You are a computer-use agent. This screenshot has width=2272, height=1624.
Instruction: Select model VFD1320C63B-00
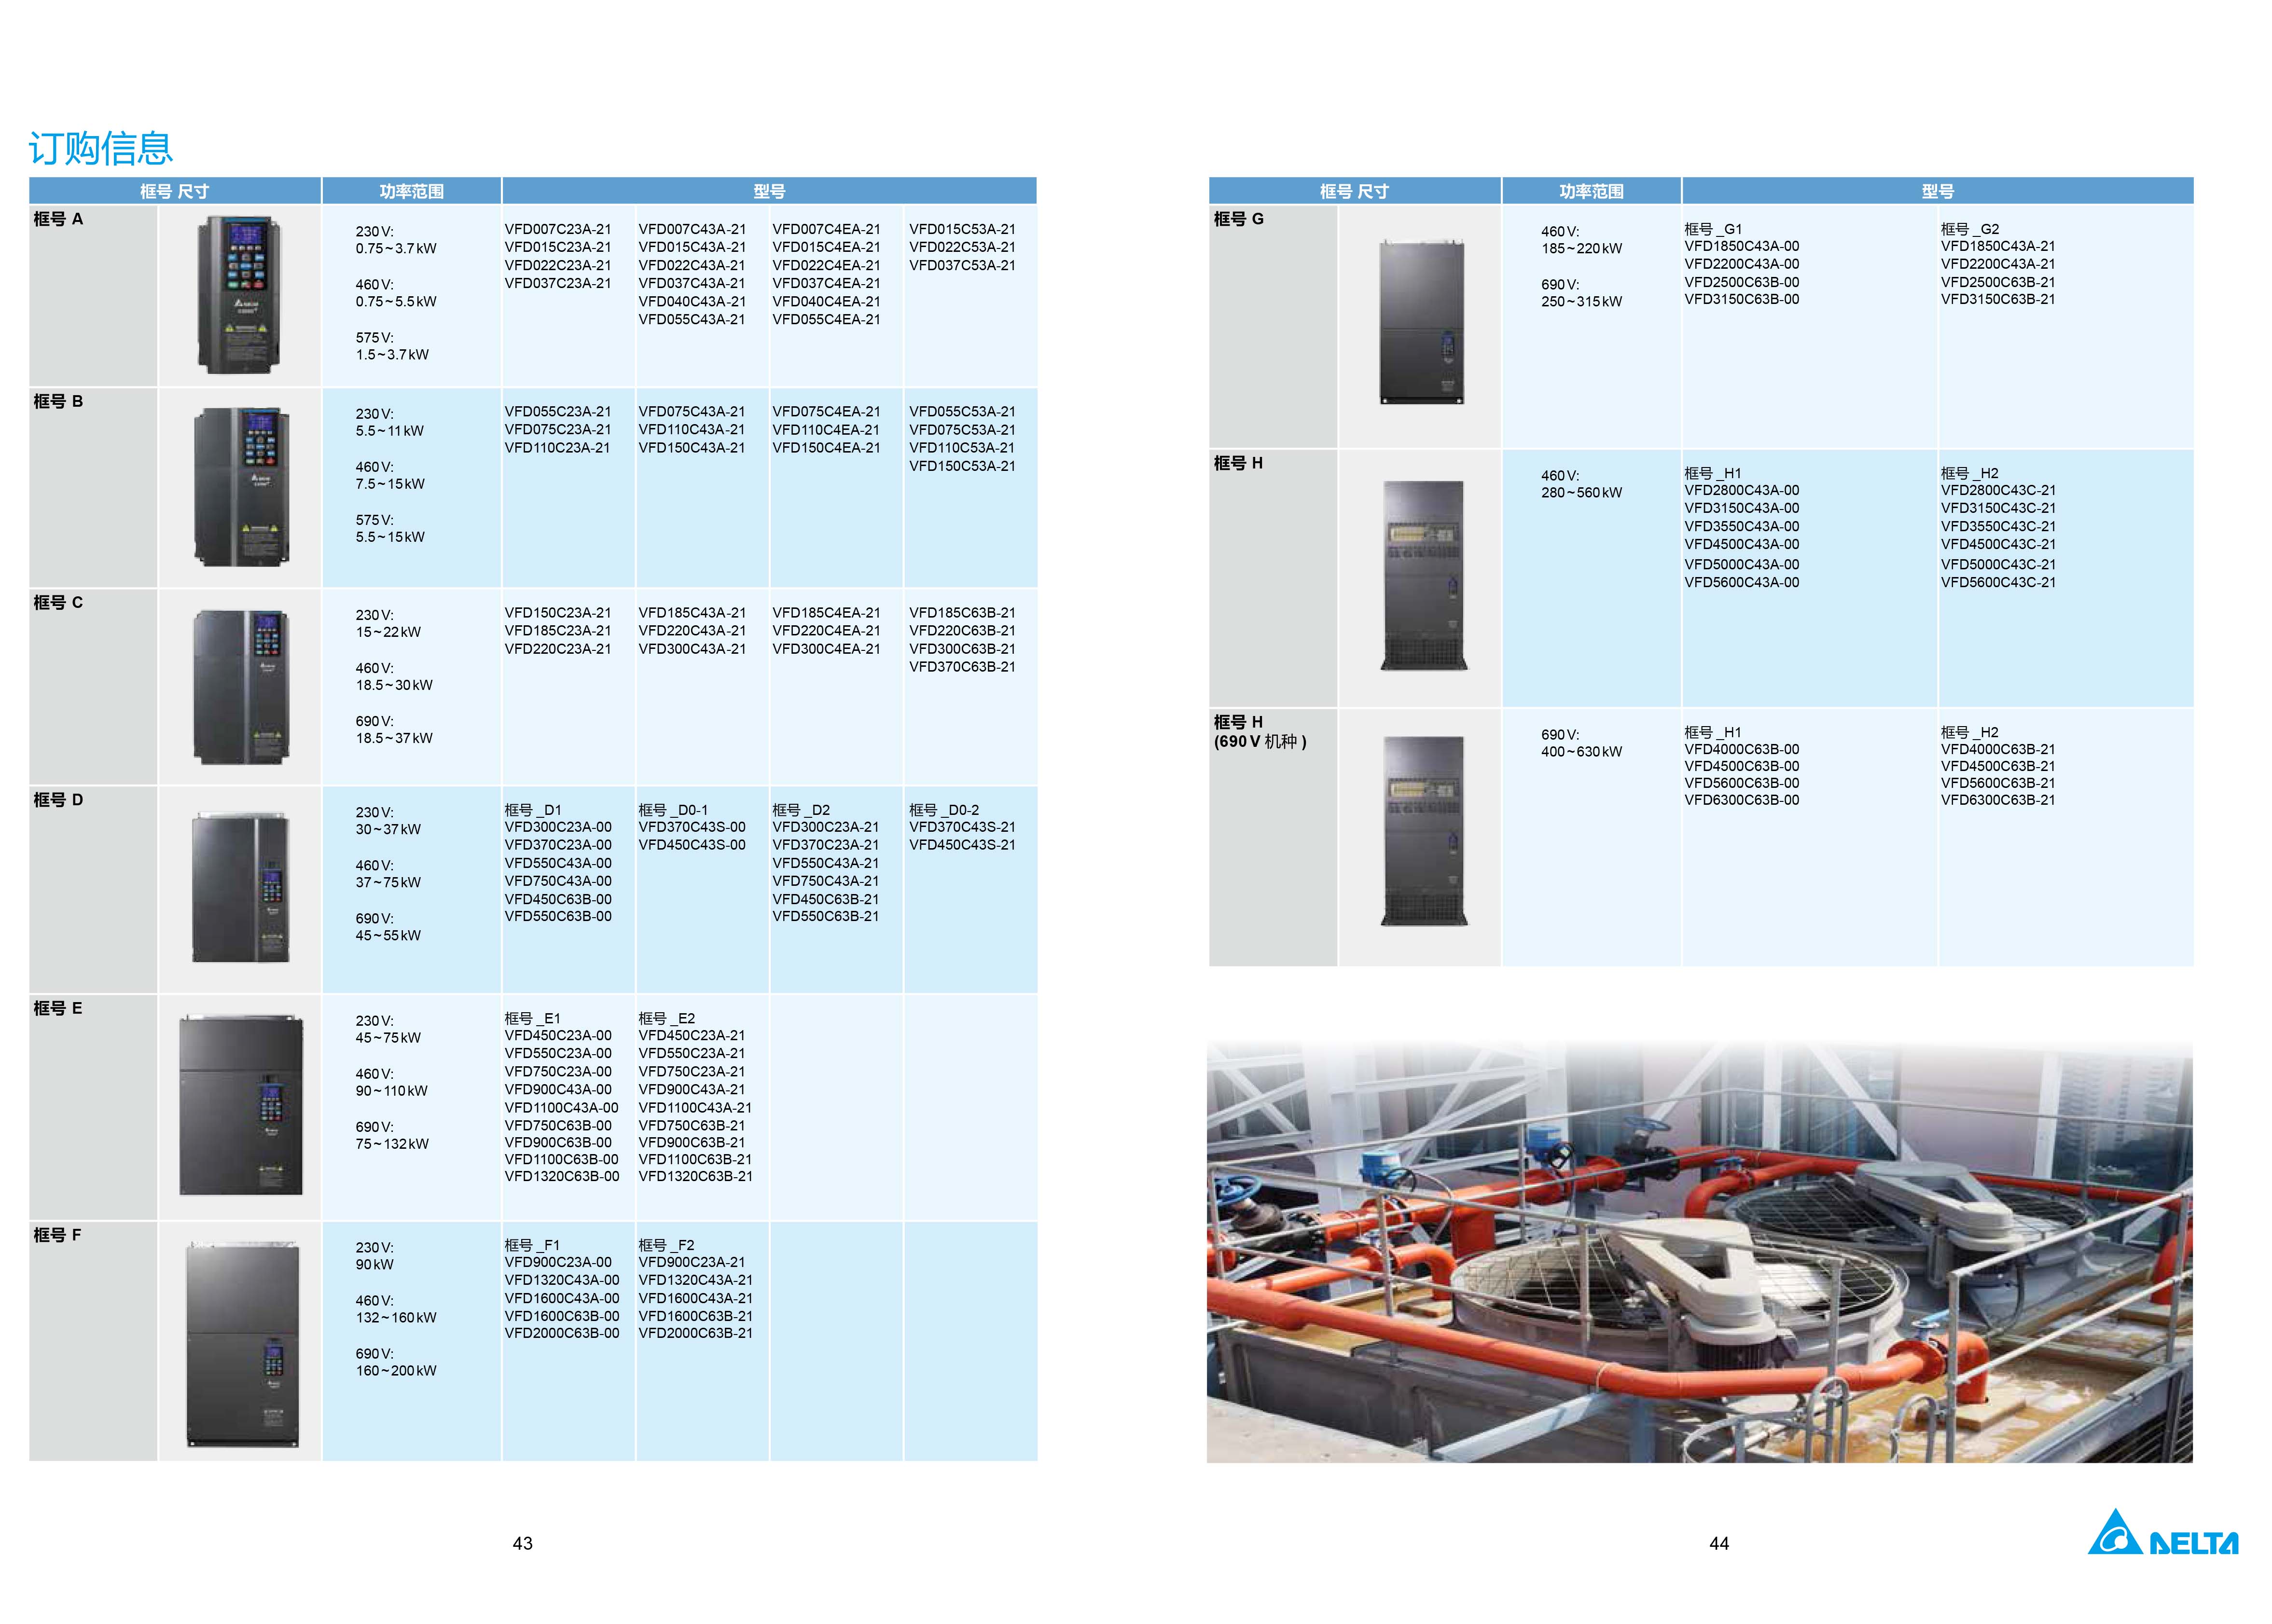click(x=562, y=1177)
